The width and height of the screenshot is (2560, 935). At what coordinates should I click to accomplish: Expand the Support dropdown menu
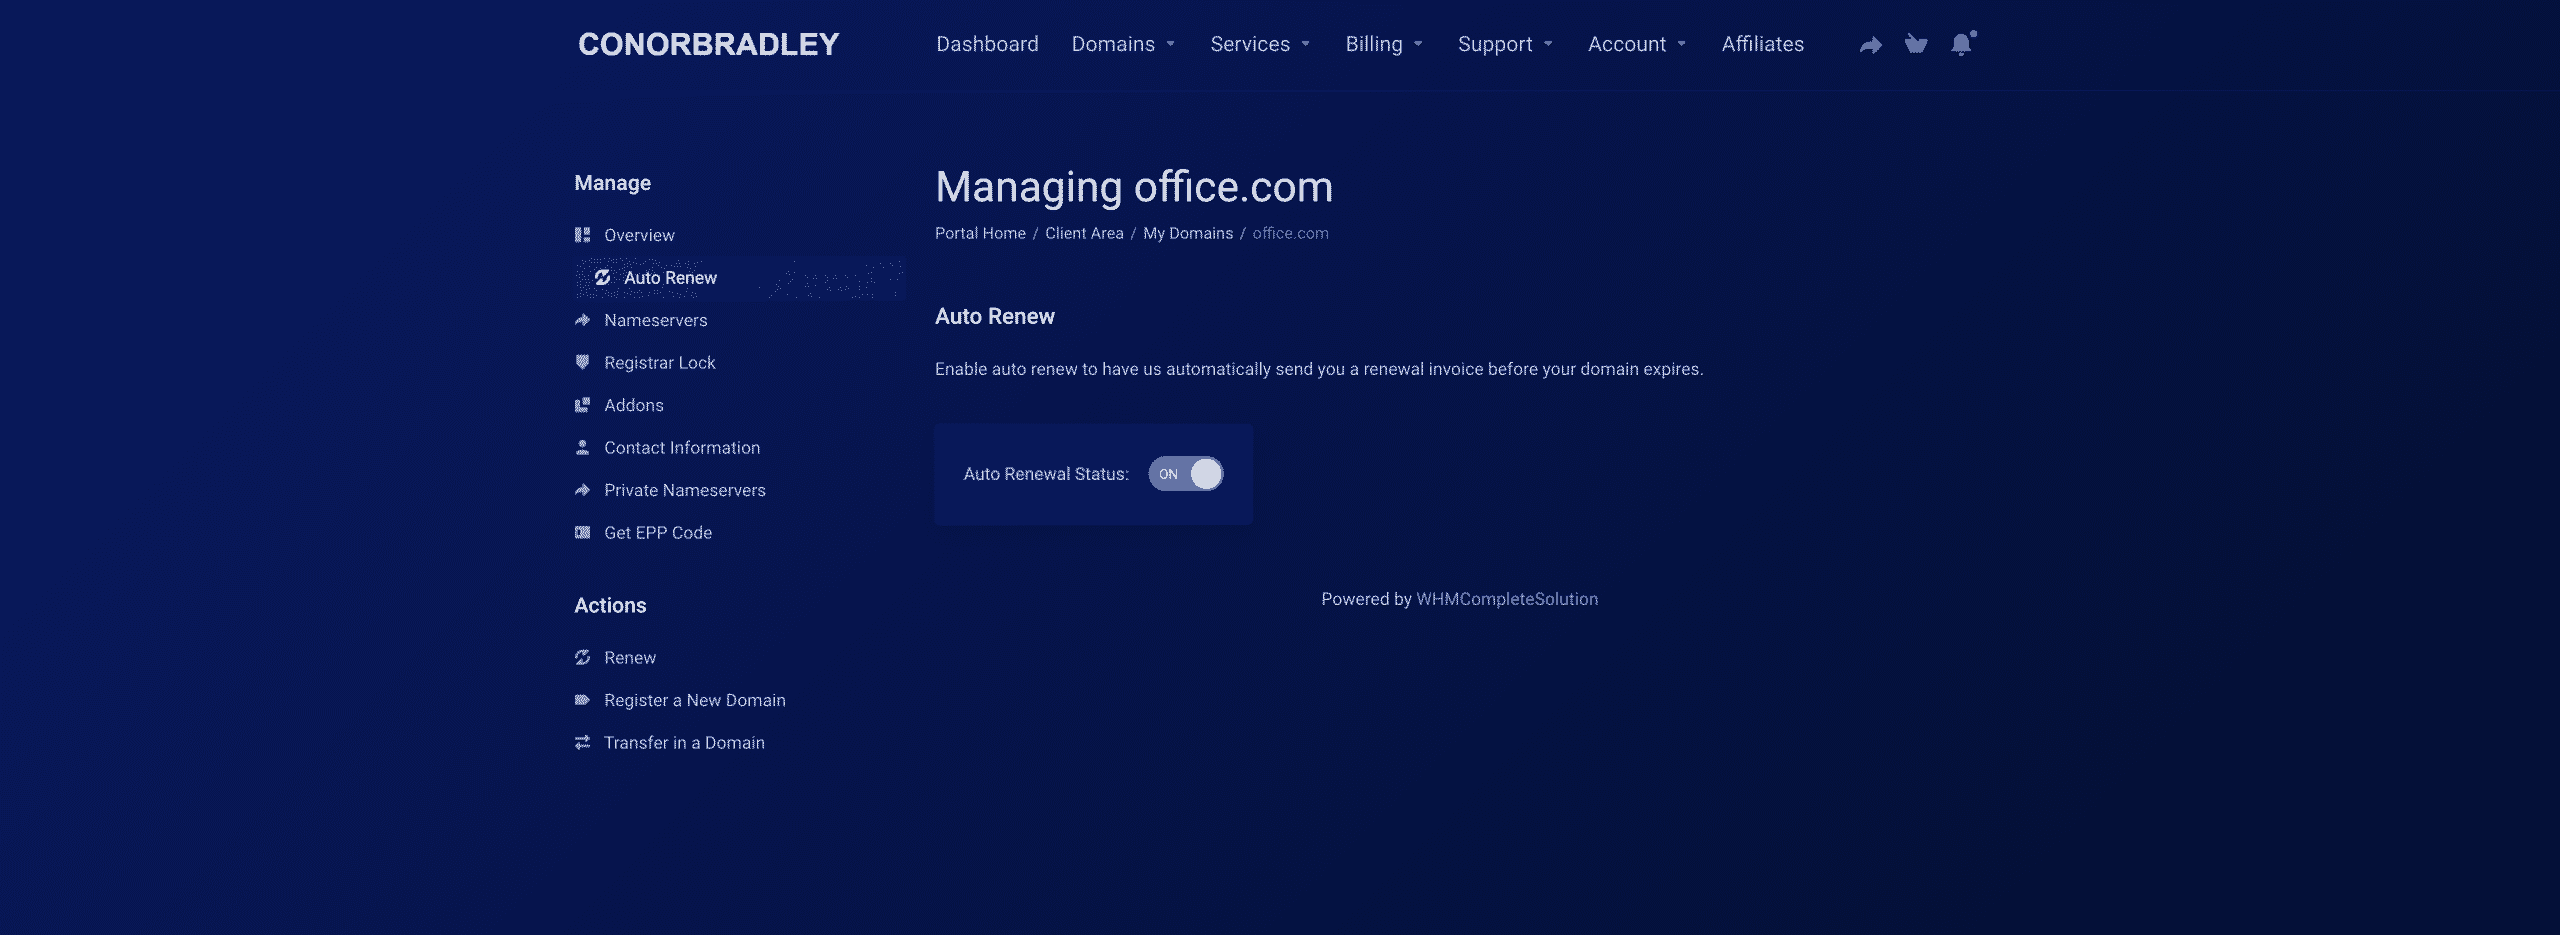(x=1505, y=44)
